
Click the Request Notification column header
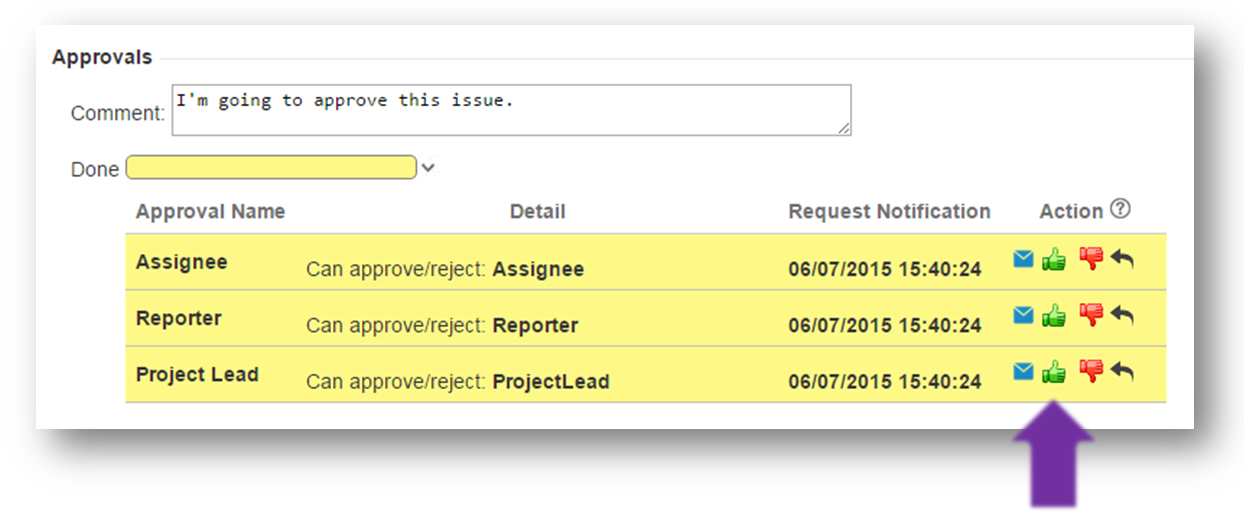[x=889, y=212]
